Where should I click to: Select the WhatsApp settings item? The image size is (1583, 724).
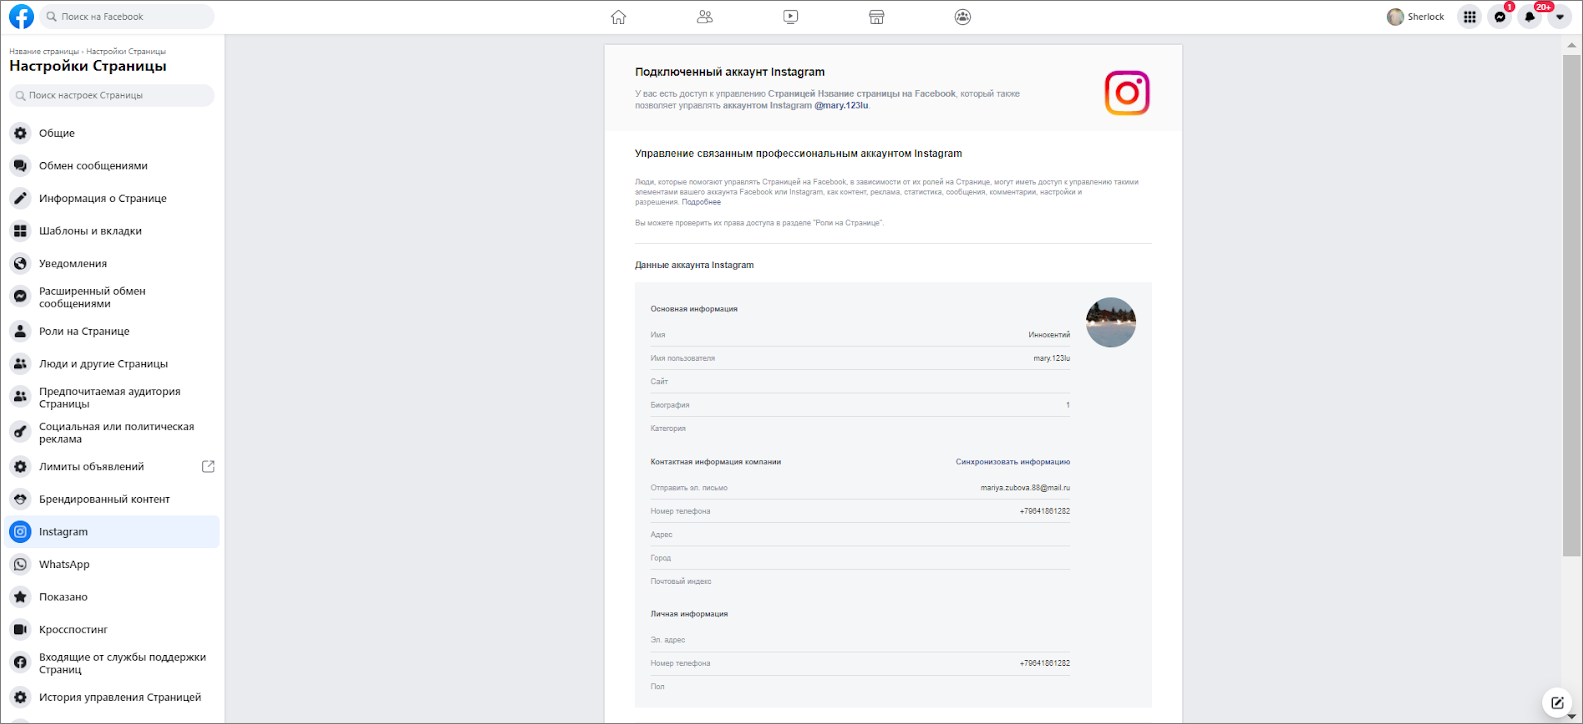tap(112, 565)
